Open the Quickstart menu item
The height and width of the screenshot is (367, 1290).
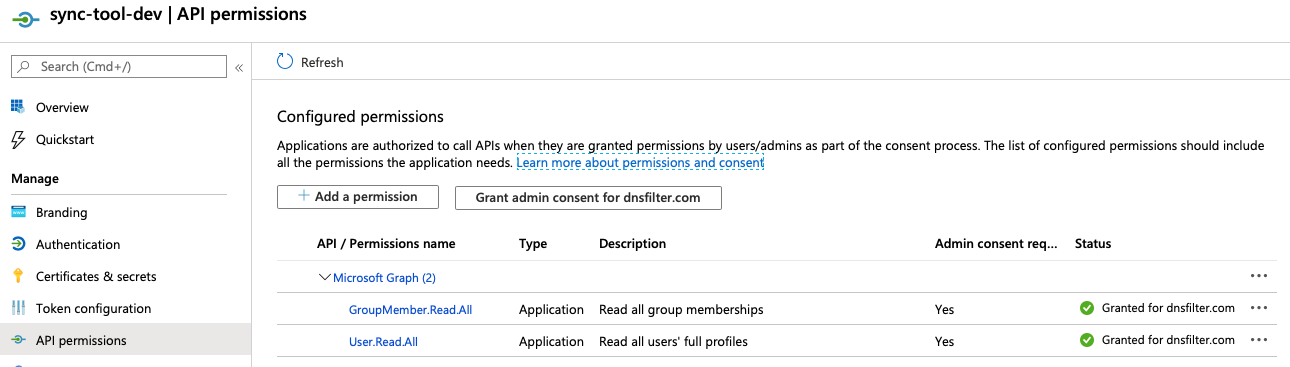[x=65, y=139]
